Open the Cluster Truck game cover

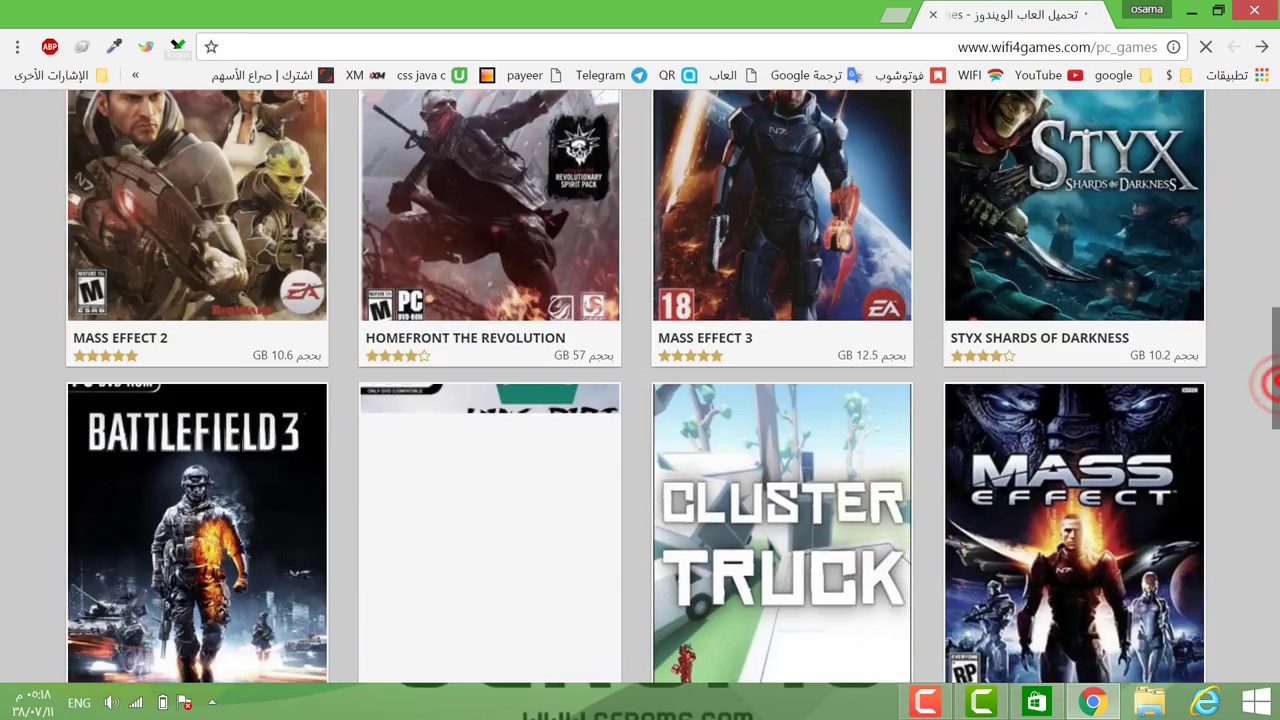[x=782, y=533]
